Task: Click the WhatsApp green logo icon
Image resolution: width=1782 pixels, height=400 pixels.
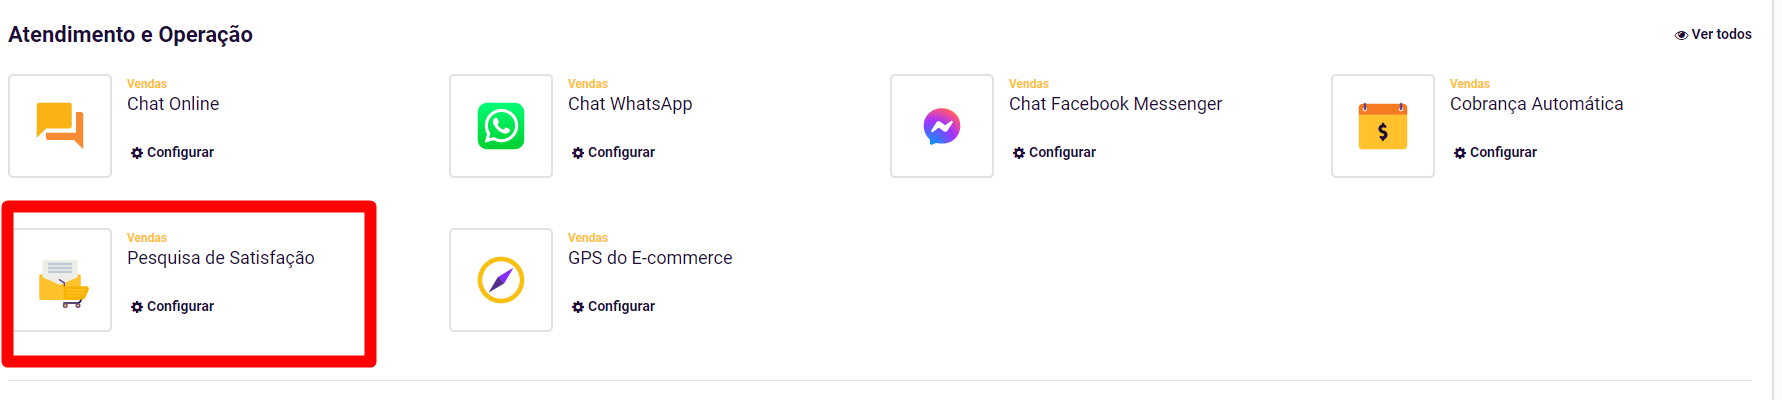Action: [x=501, y=126]
